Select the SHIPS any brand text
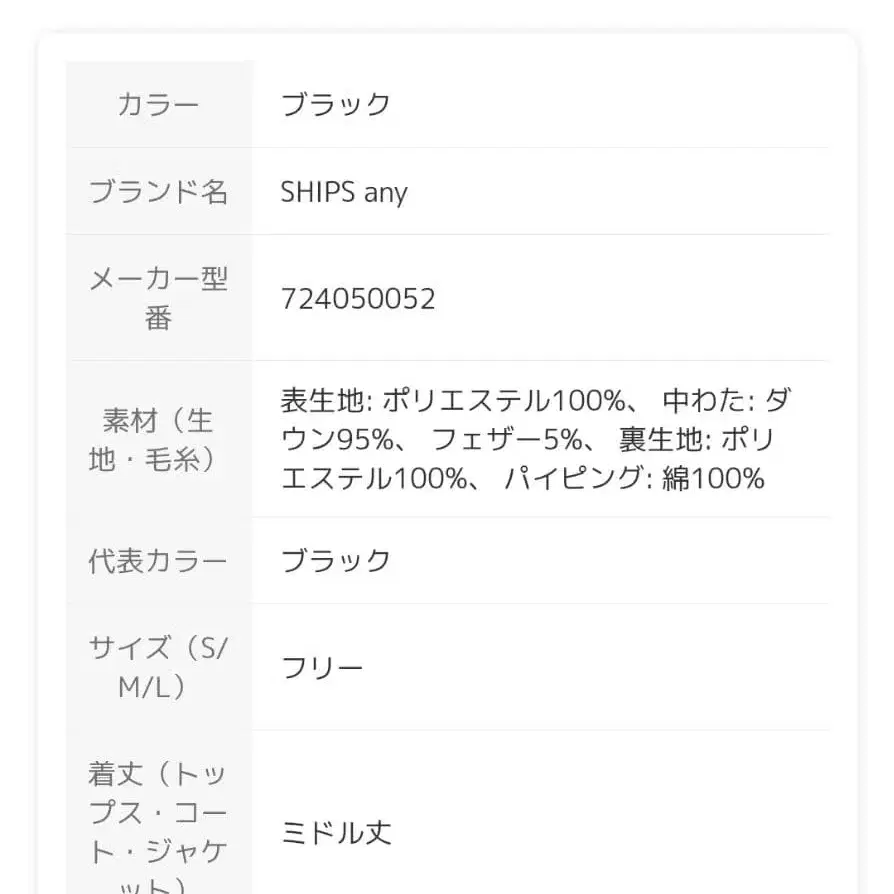Image resolution: width=894 pixels, height=894 pixels. pos(343,192)
